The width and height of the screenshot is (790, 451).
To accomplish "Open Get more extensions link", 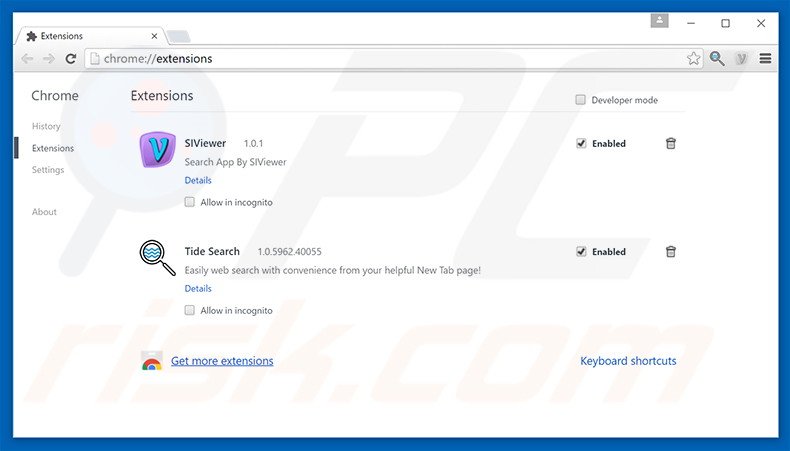I will click(222, 361).
